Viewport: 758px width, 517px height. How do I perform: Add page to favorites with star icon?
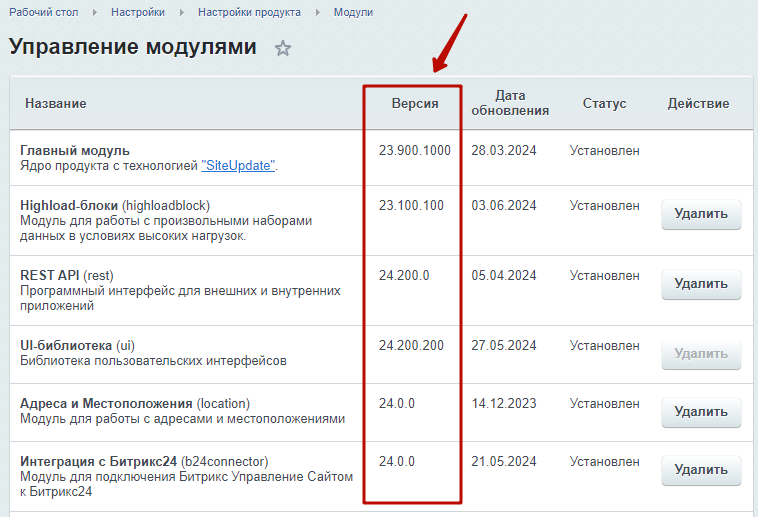tap(283, 48)
